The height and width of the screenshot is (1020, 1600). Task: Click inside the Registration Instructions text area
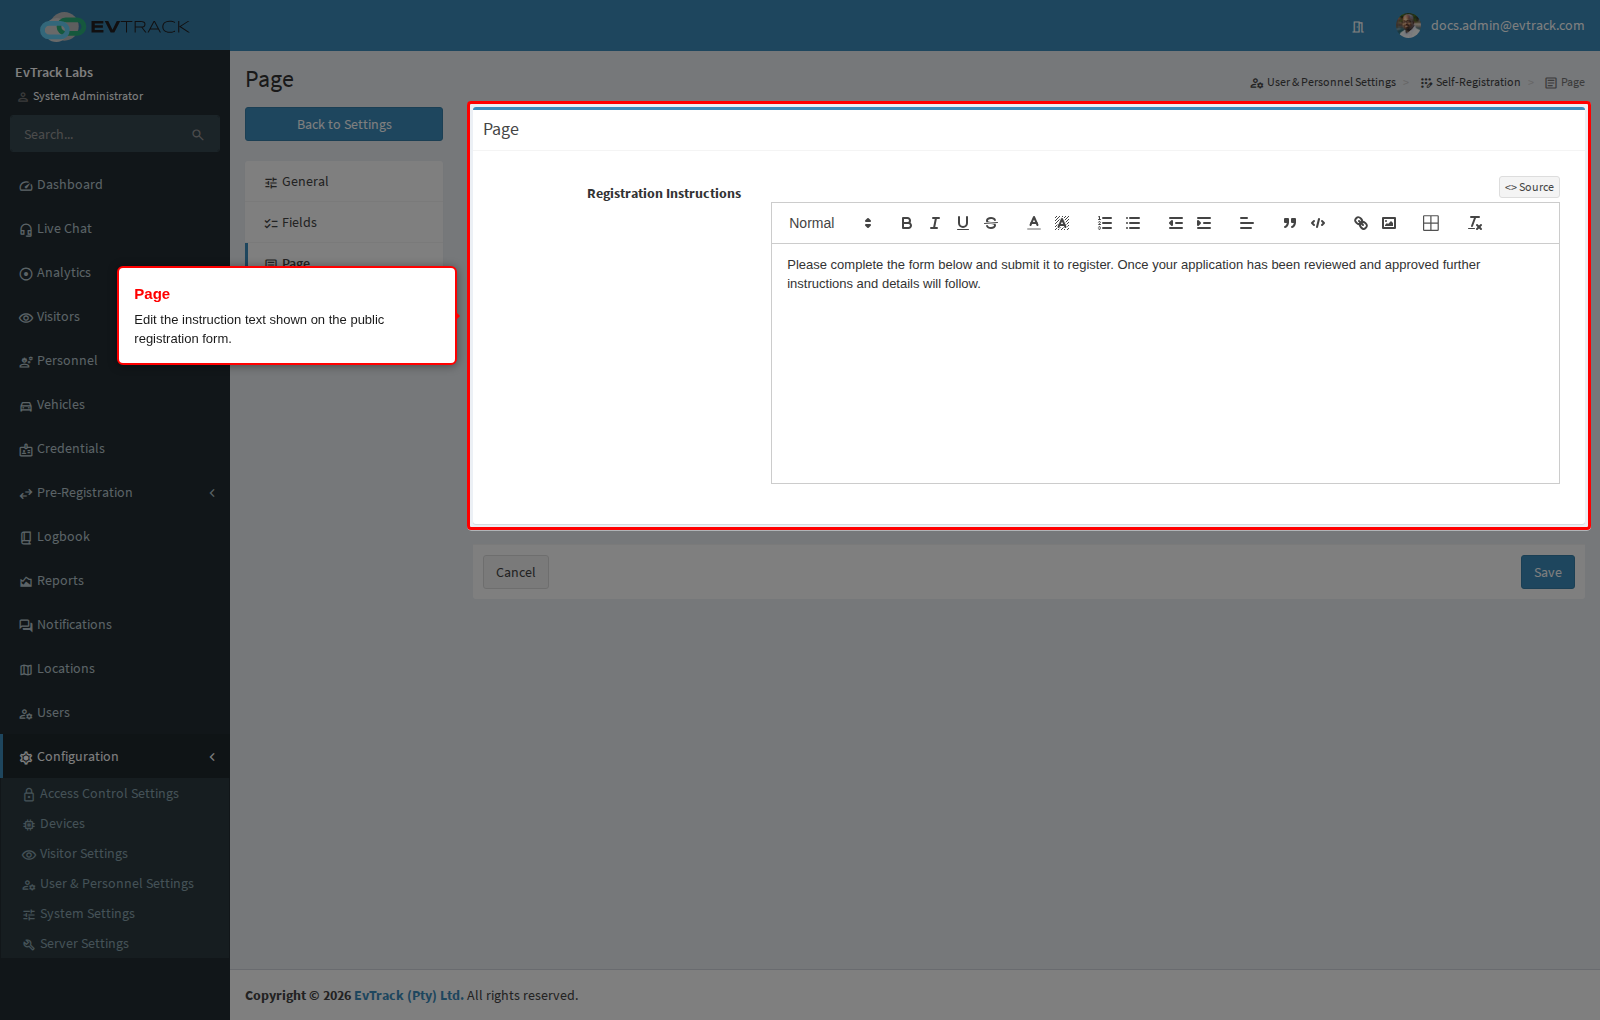point(1165,363)
